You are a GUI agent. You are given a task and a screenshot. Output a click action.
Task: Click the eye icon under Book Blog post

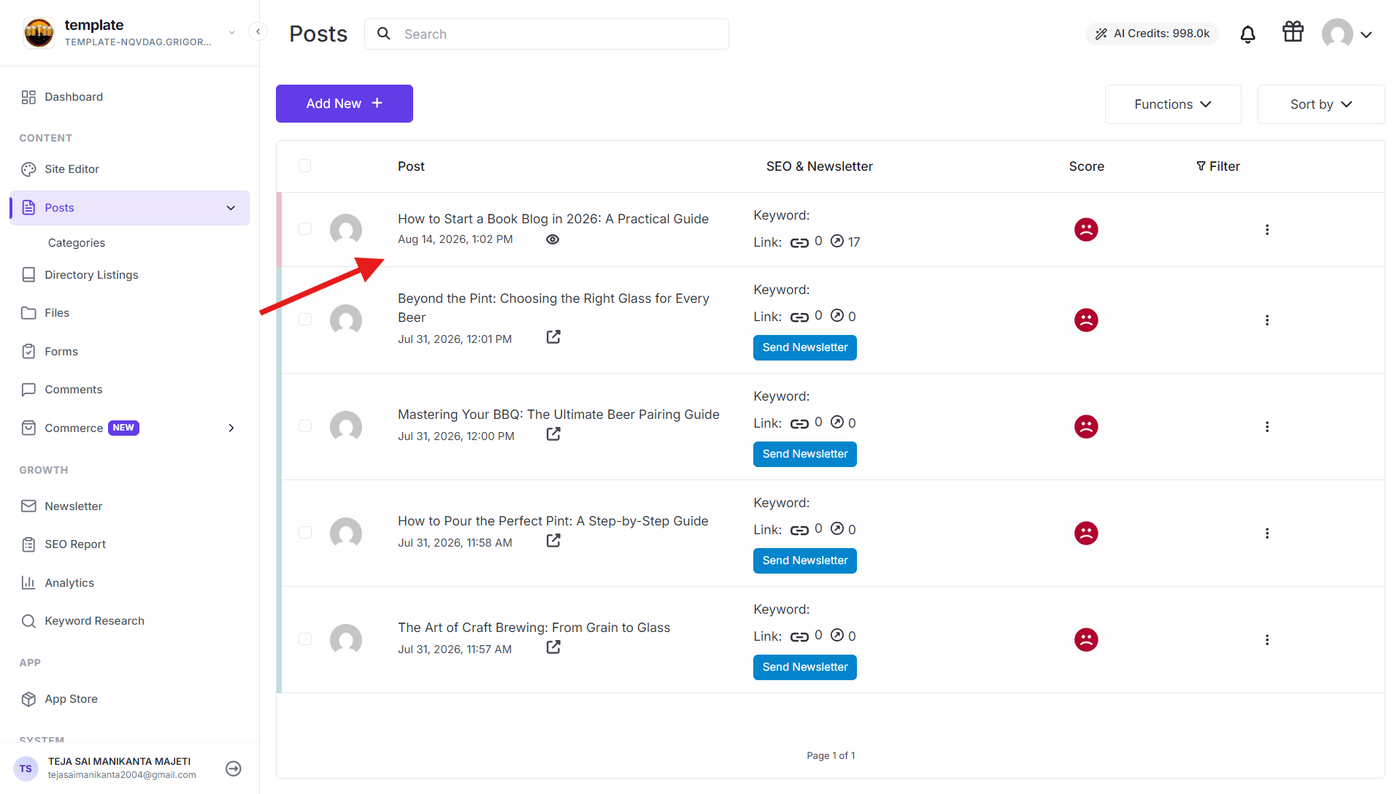coord(552,240)
